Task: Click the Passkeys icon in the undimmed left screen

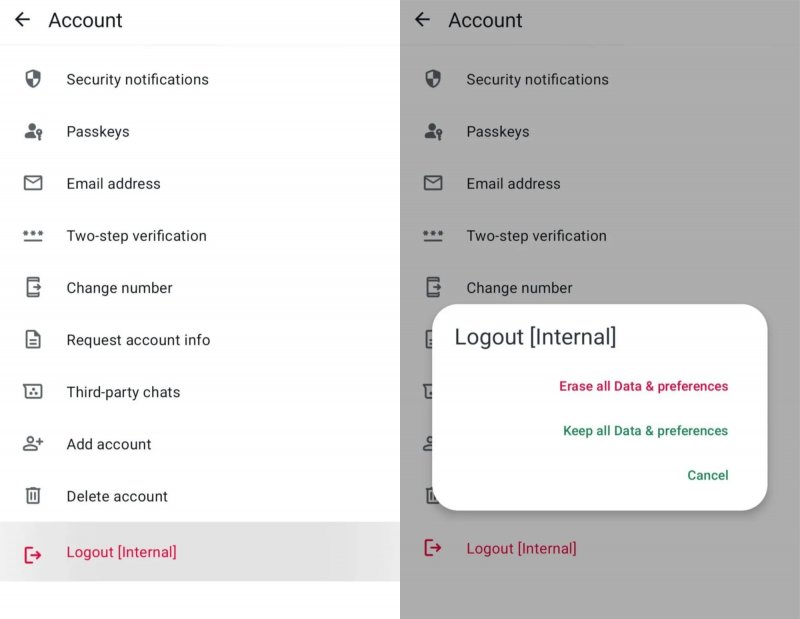Action: click(x=33, y=131)
